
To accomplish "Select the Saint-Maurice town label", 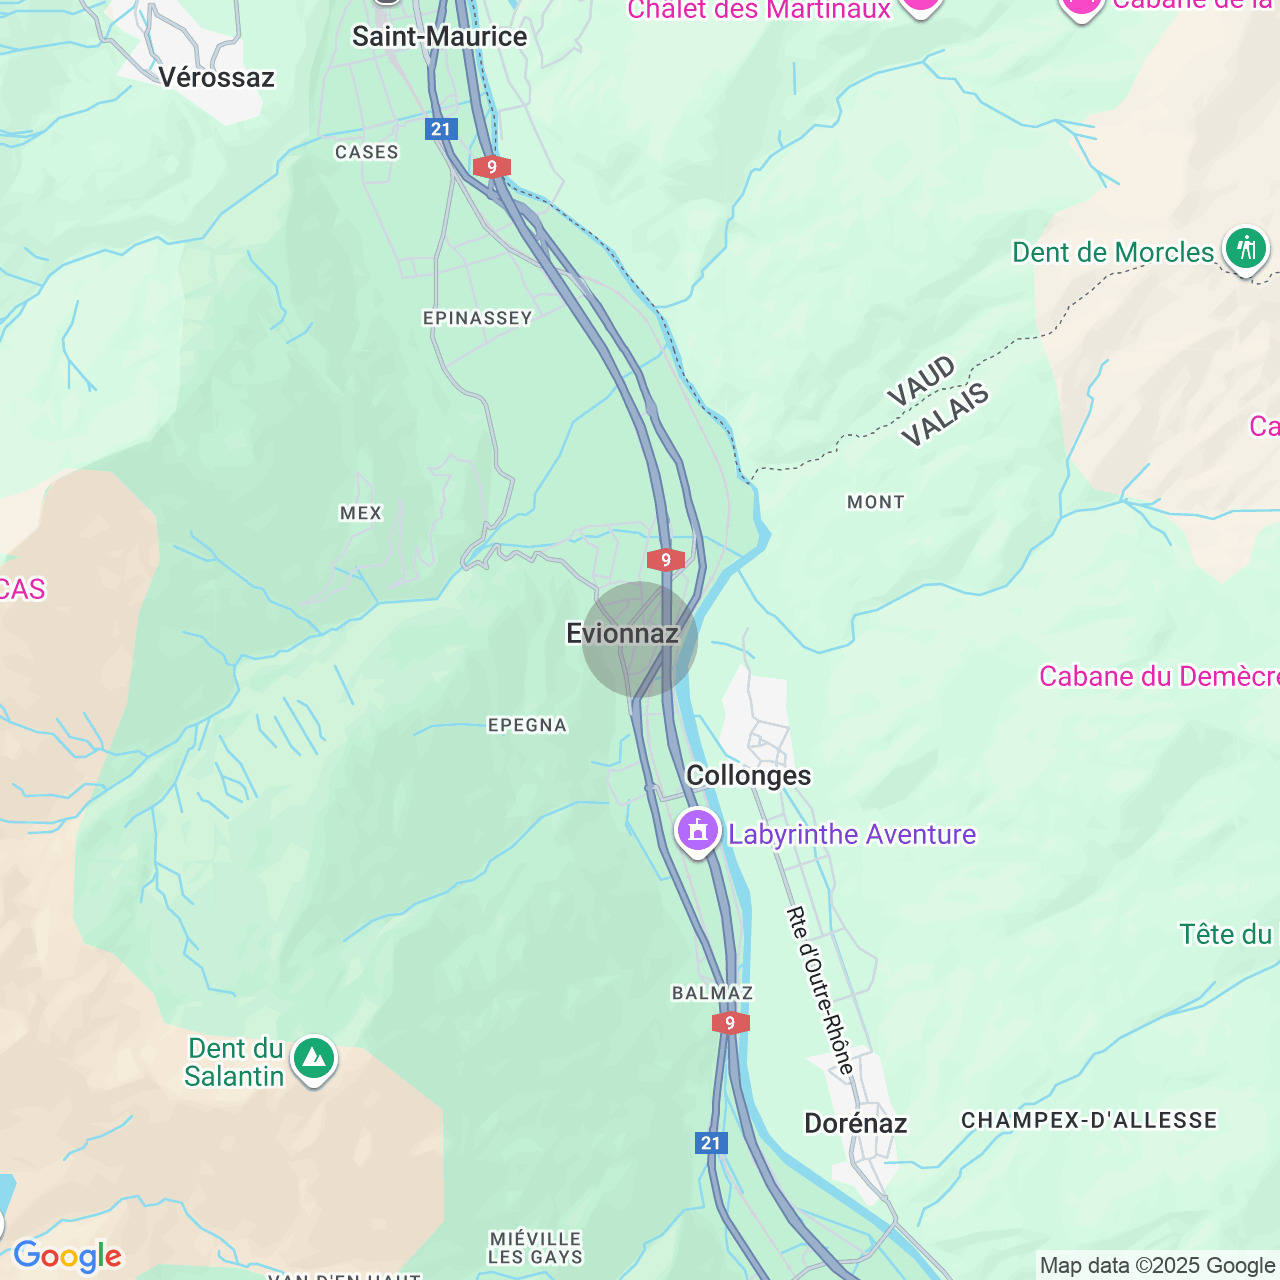I will click(x=440, y=37).
